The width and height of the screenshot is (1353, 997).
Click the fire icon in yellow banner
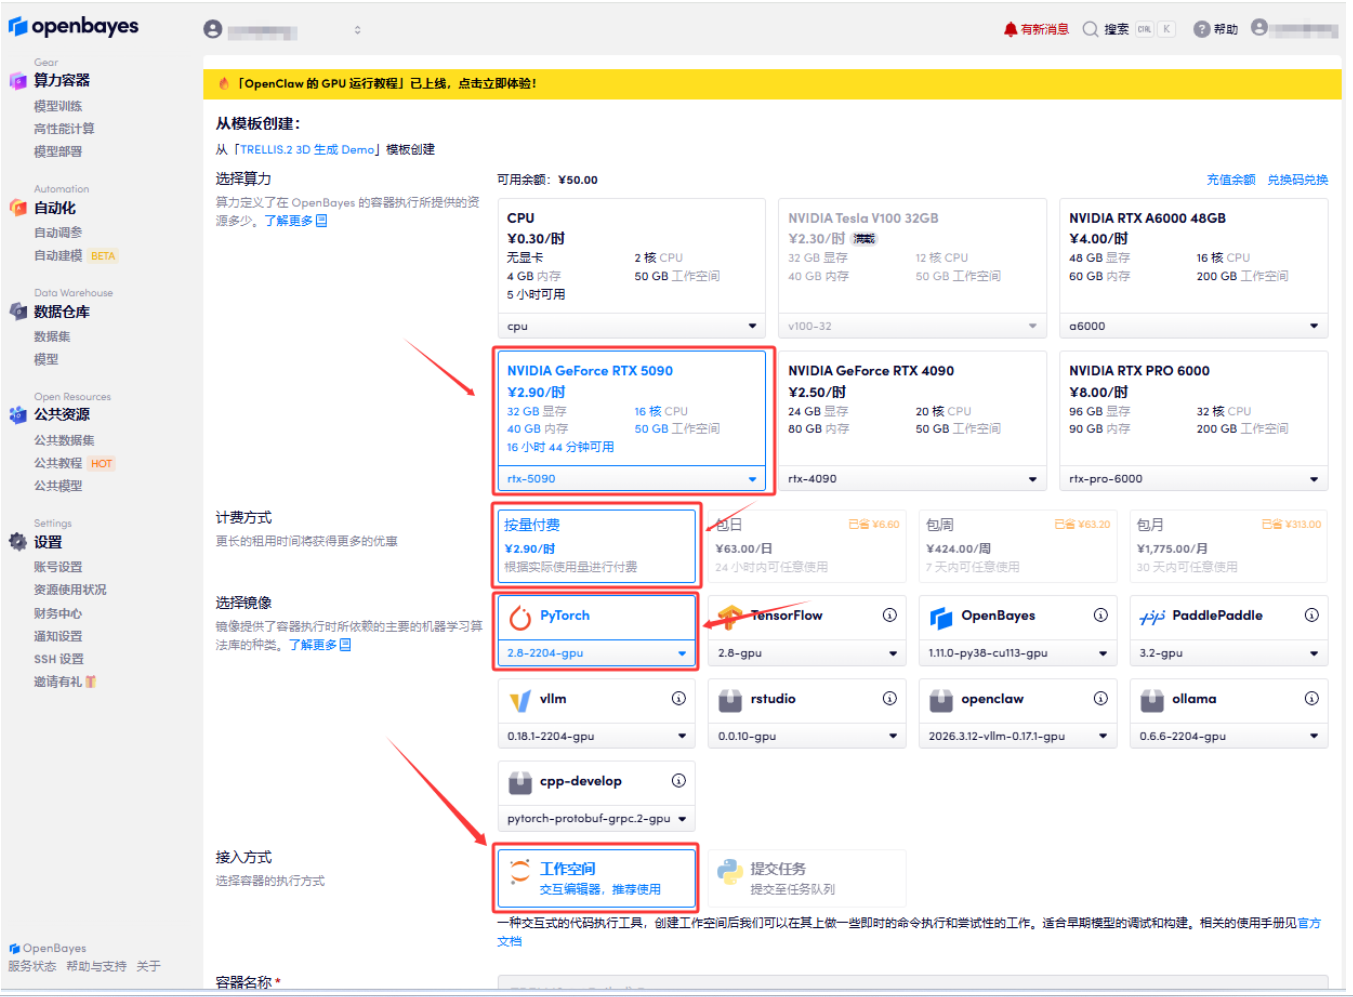224,83
